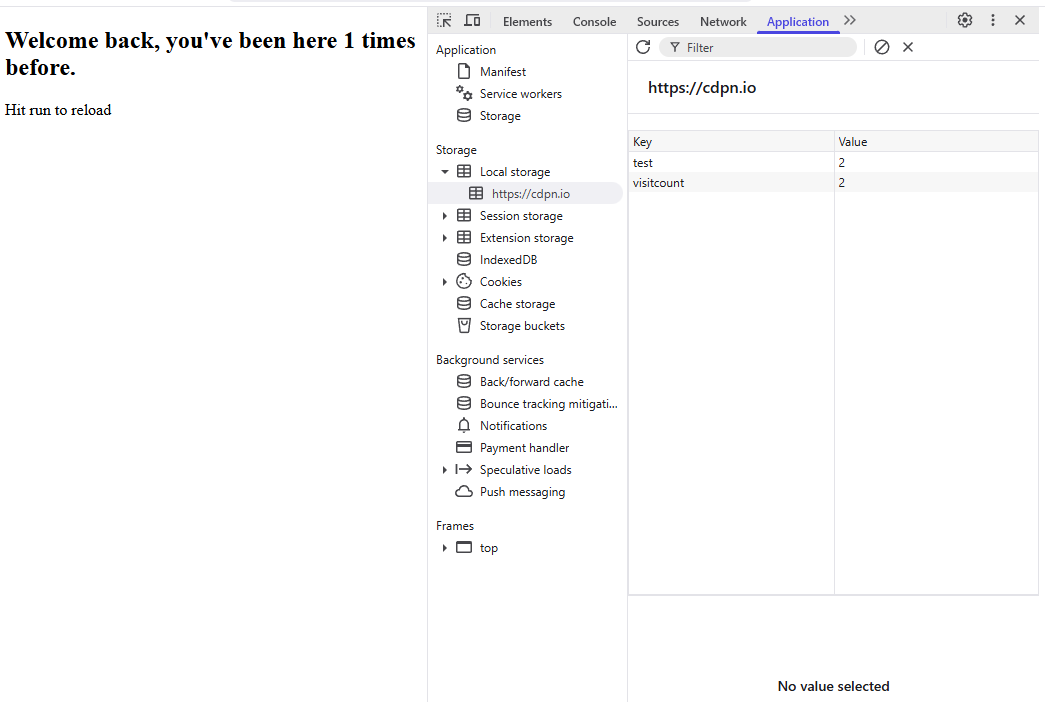Toggle the device toolbar icon
Viewport: 1045px width, 702px height.
(472, 20)
